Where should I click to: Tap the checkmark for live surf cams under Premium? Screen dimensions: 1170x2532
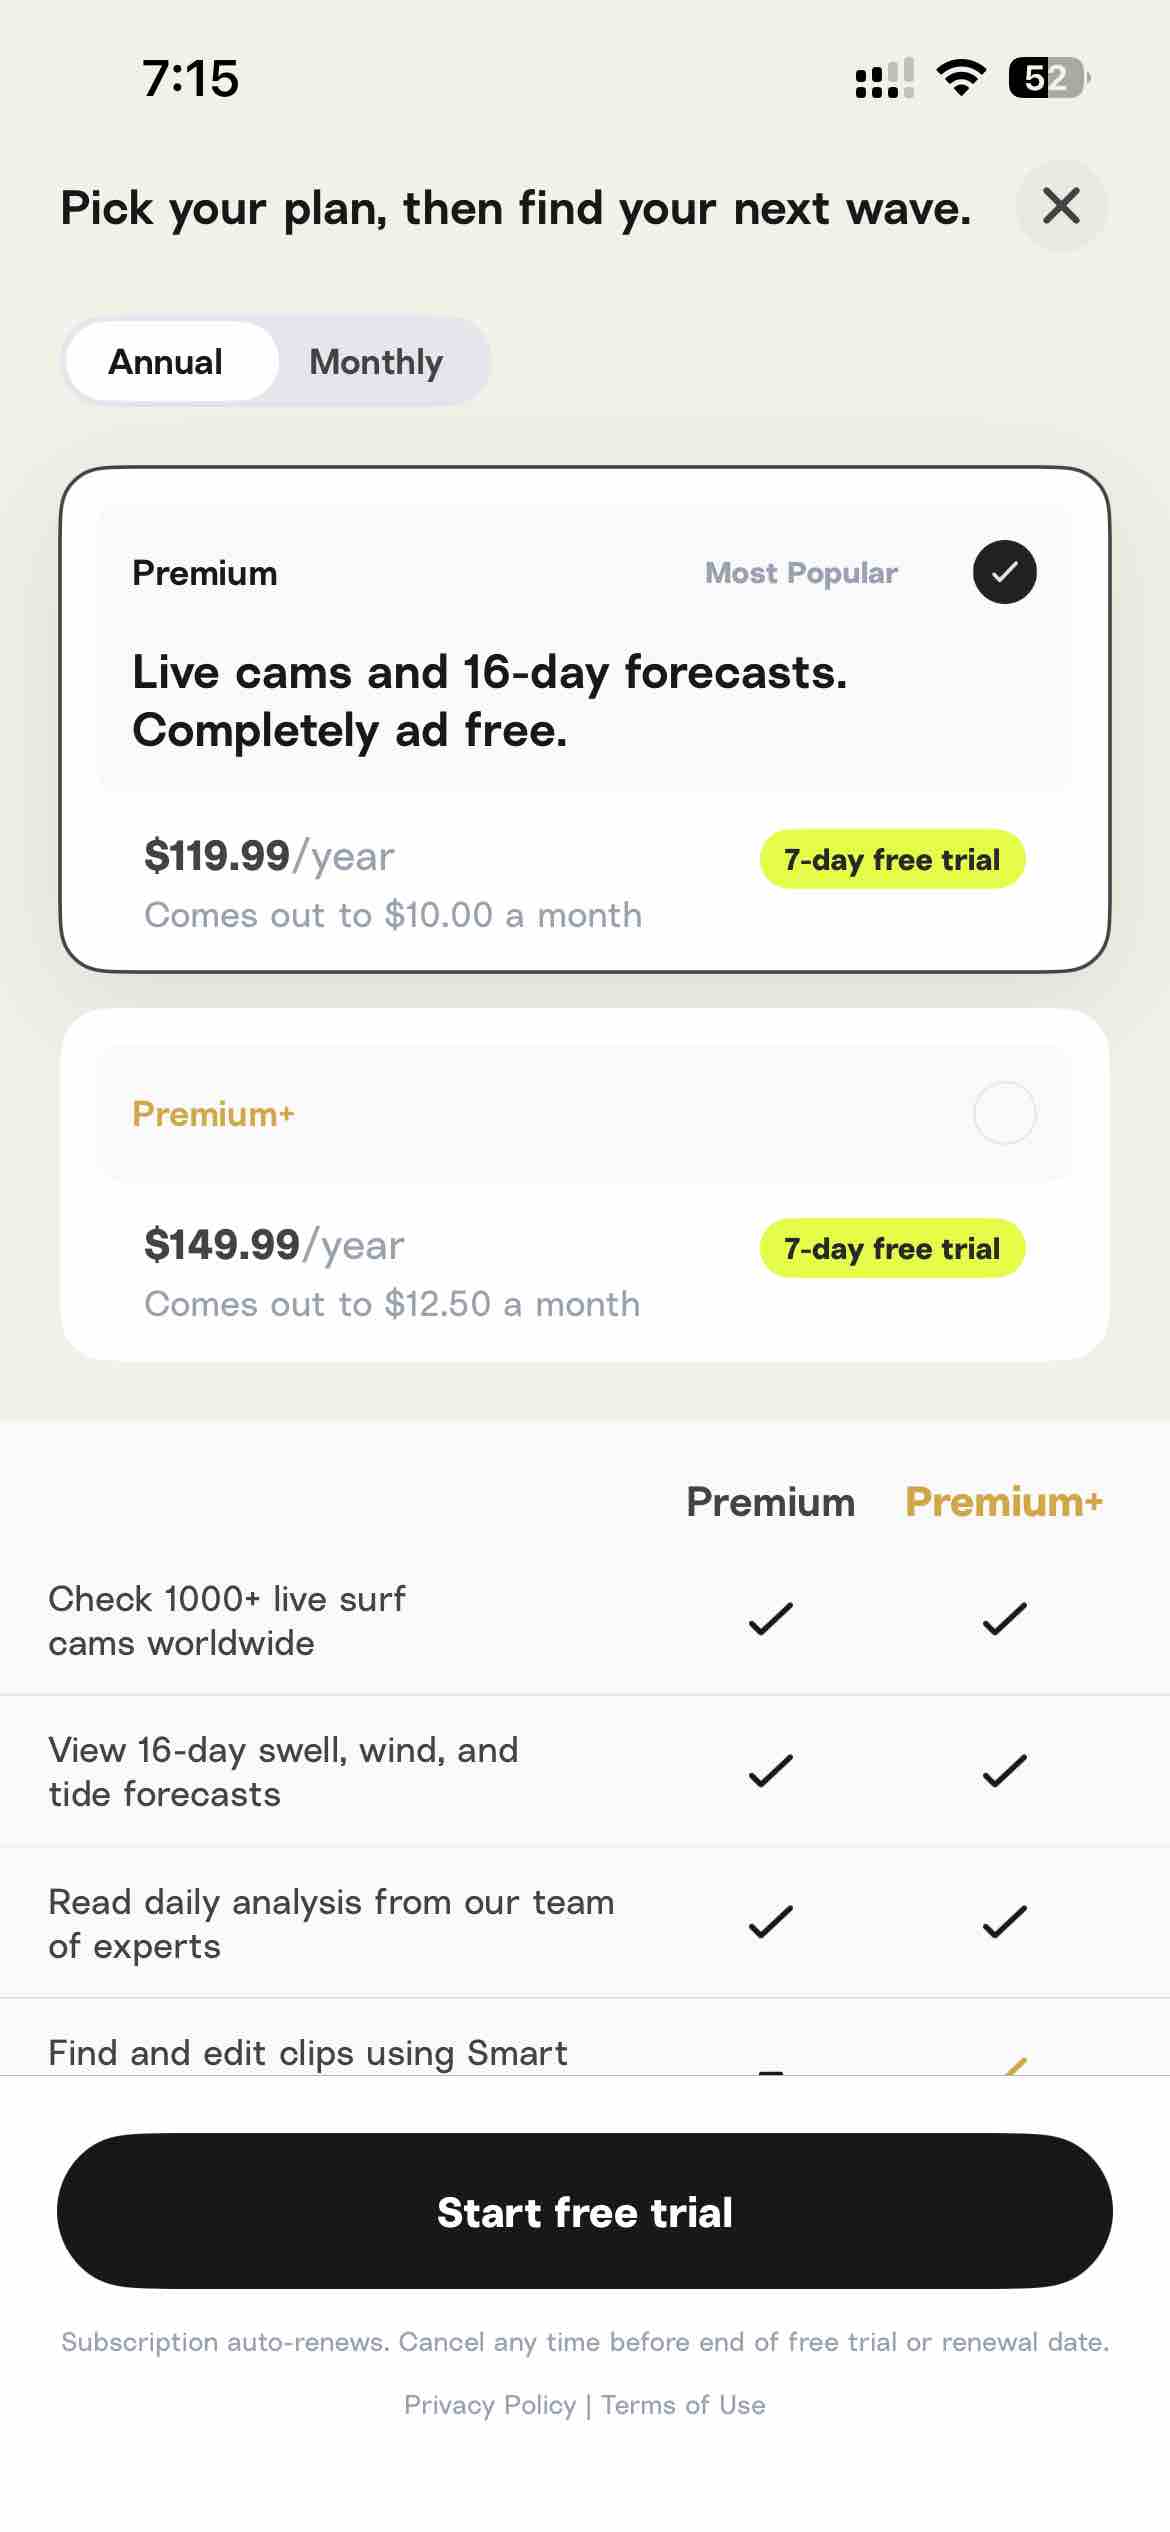point(767,1619)
